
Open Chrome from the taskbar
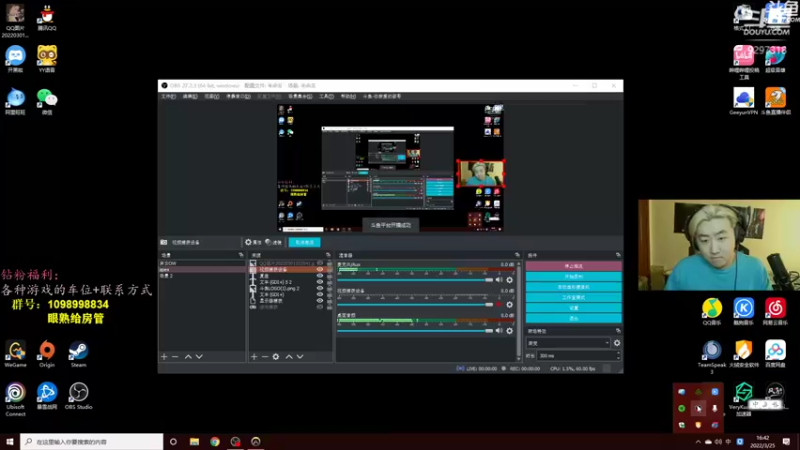(x=215, y=441)
